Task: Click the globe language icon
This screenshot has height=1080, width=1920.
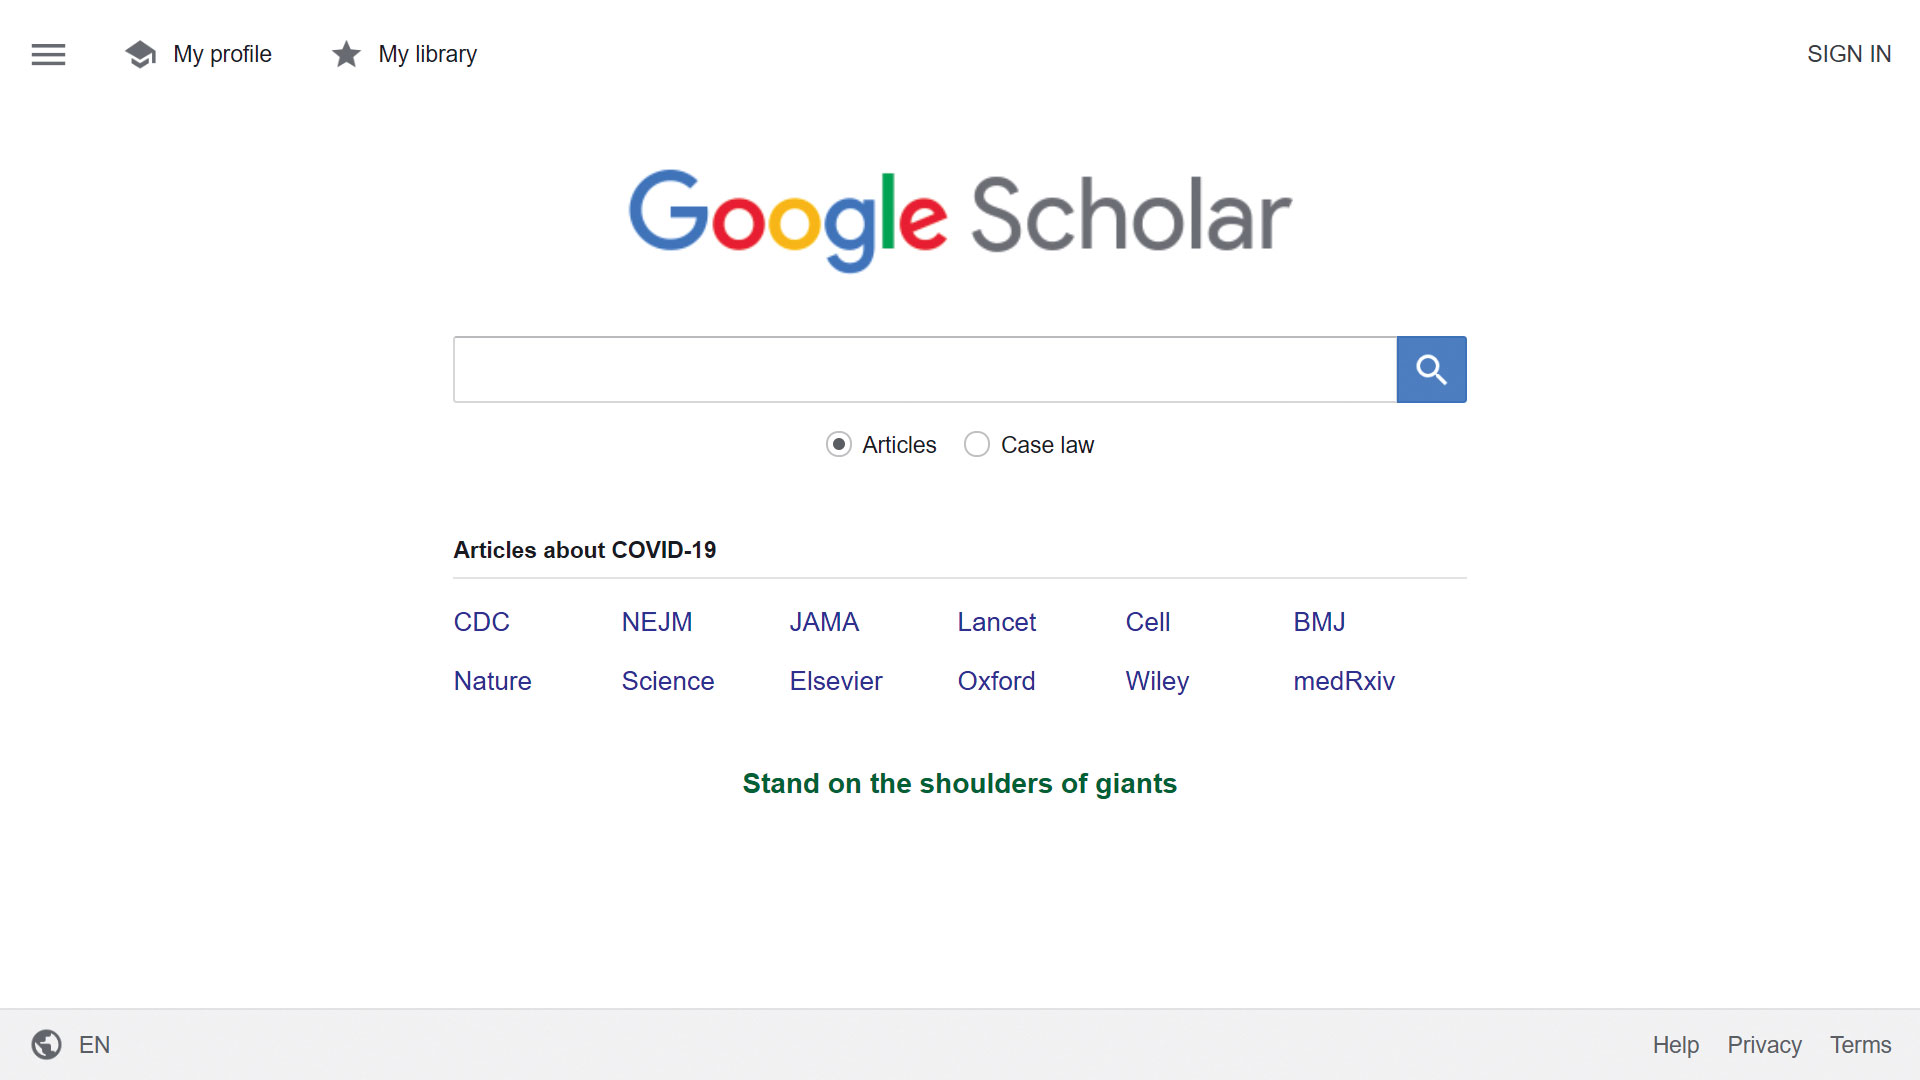Action: pyautogui.click(x=46, y=1044)
